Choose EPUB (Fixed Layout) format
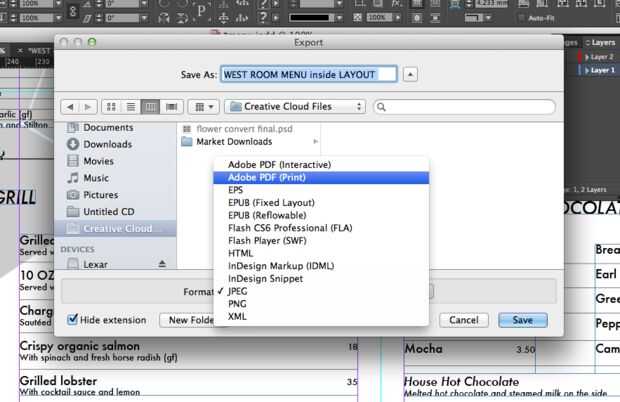Image resolution: width=620 pixels, height=402 pixels. pos(321,203)
